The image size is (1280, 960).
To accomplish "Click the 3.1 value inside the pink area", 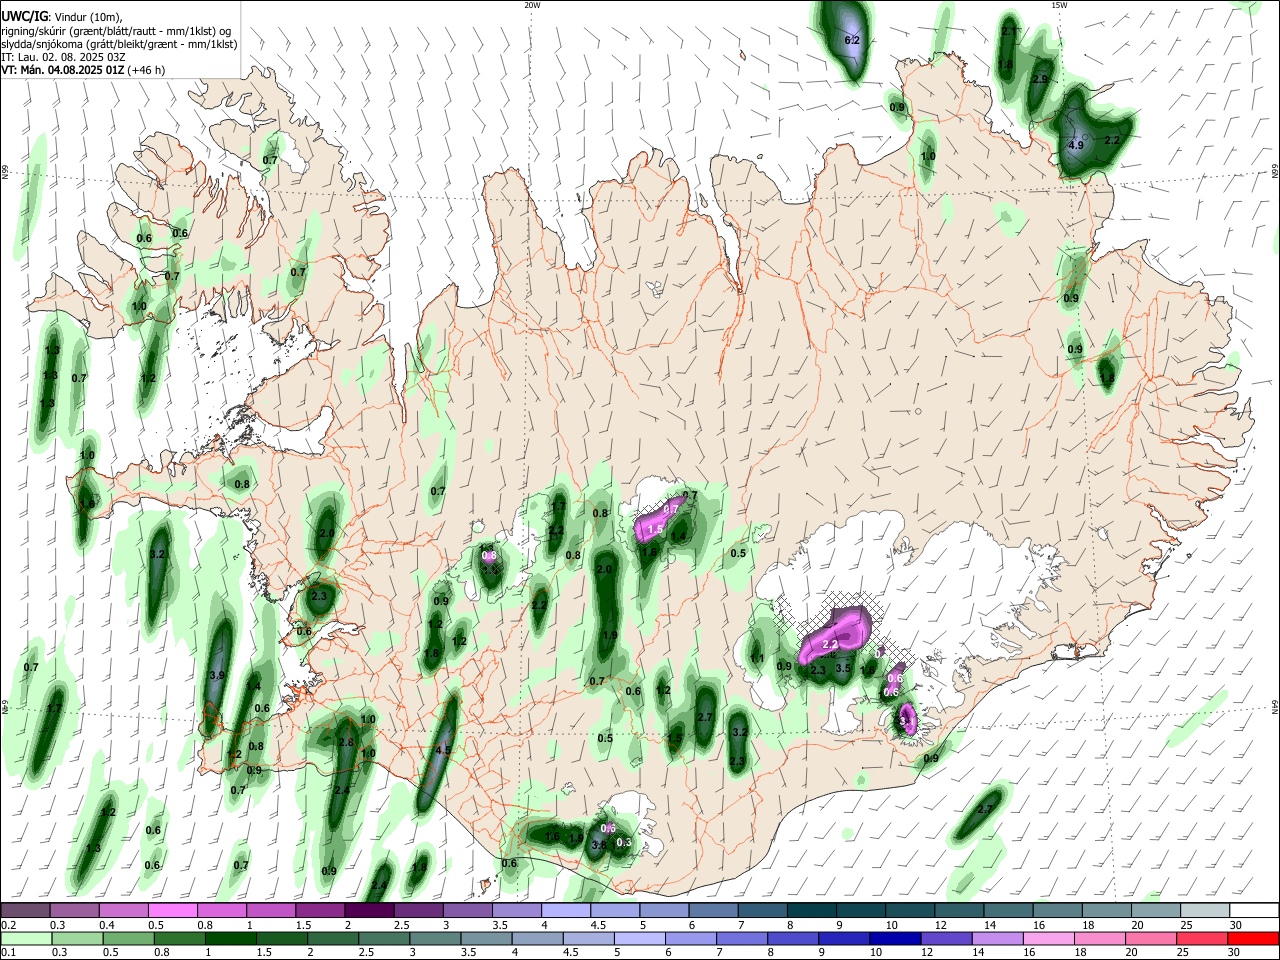I will click(x=906, y=719).
